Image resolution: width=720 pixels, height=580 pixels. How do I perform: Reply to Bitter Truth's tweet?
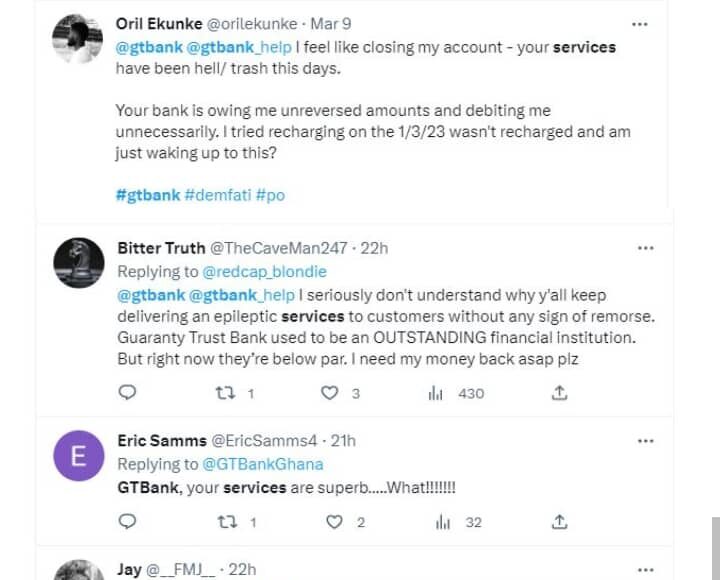pyautogui.click(x=127, y=394)
